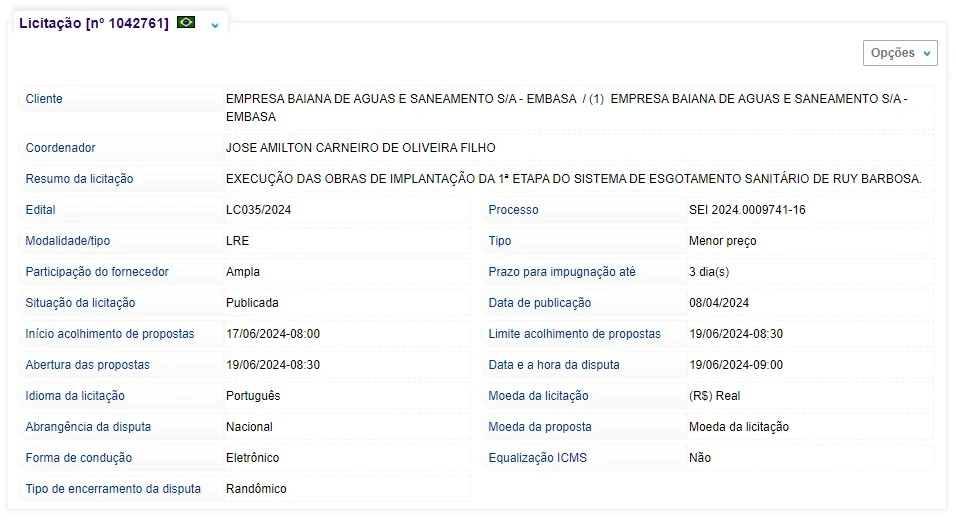This screenshot has height=520, width=956.
Task: Click Moeda da proposta value
Action: pyautogui.click(x=739, y=427)
